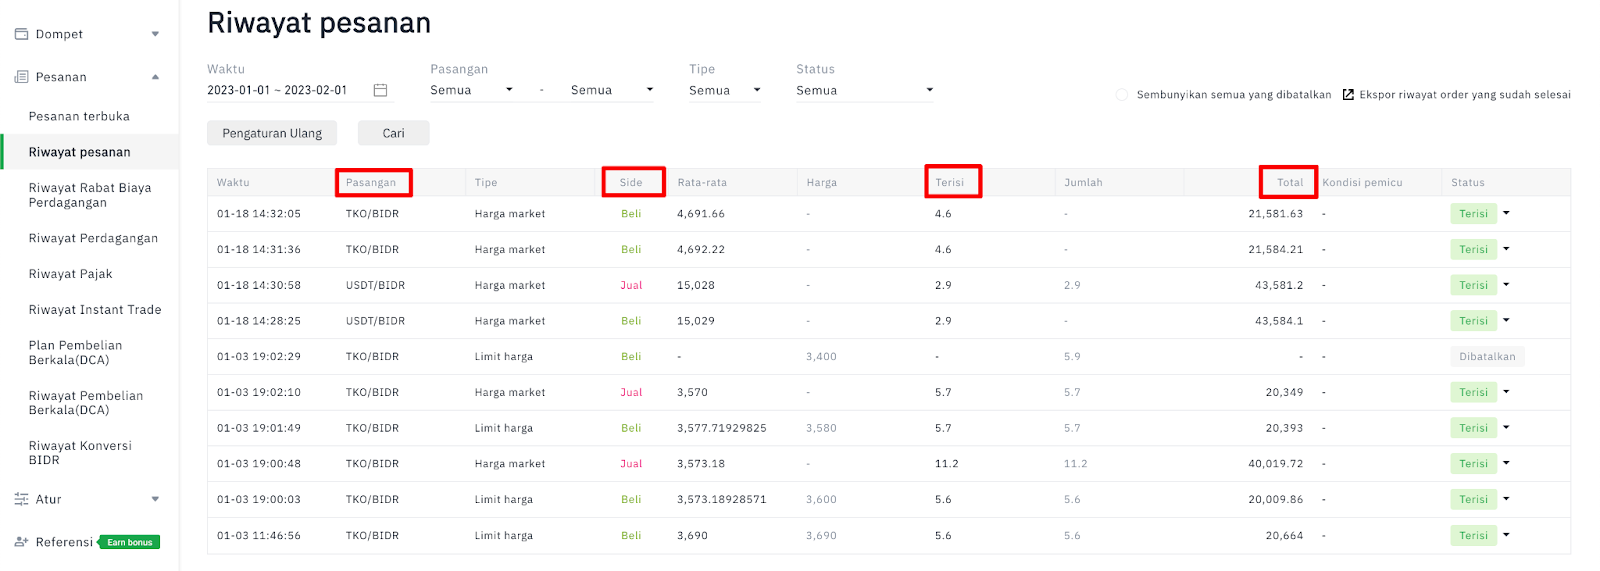Click the export external-link icon

(x=1348, y=95)
